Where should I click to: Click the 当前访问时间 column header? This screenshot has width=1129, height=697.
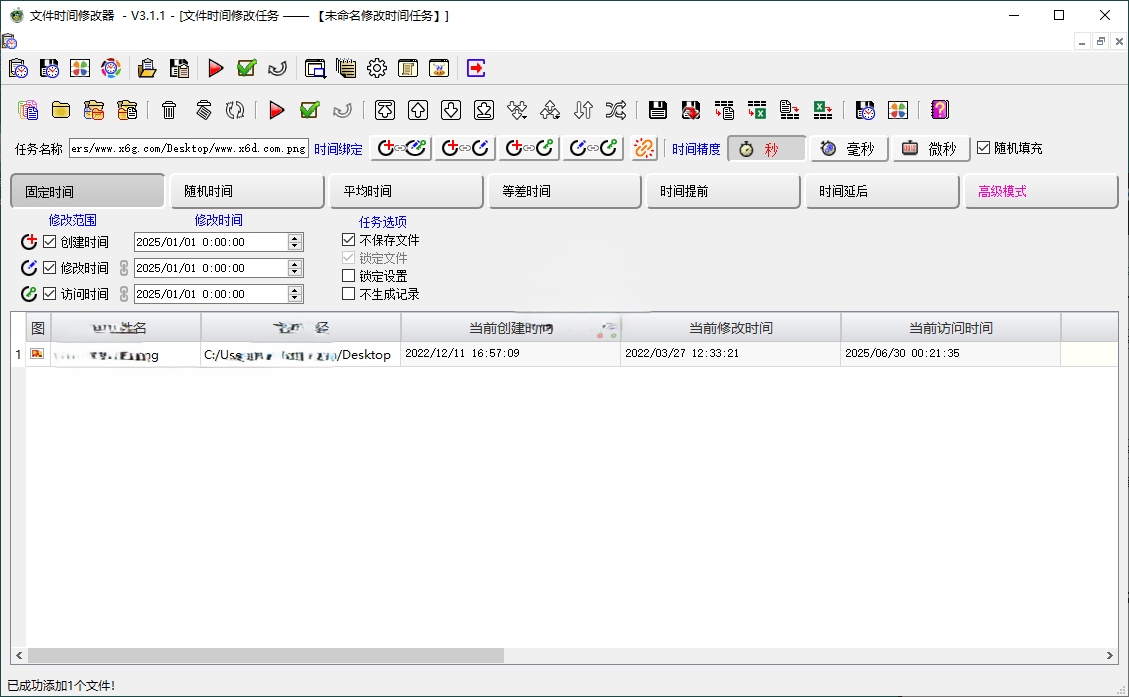tap(950, 328)
